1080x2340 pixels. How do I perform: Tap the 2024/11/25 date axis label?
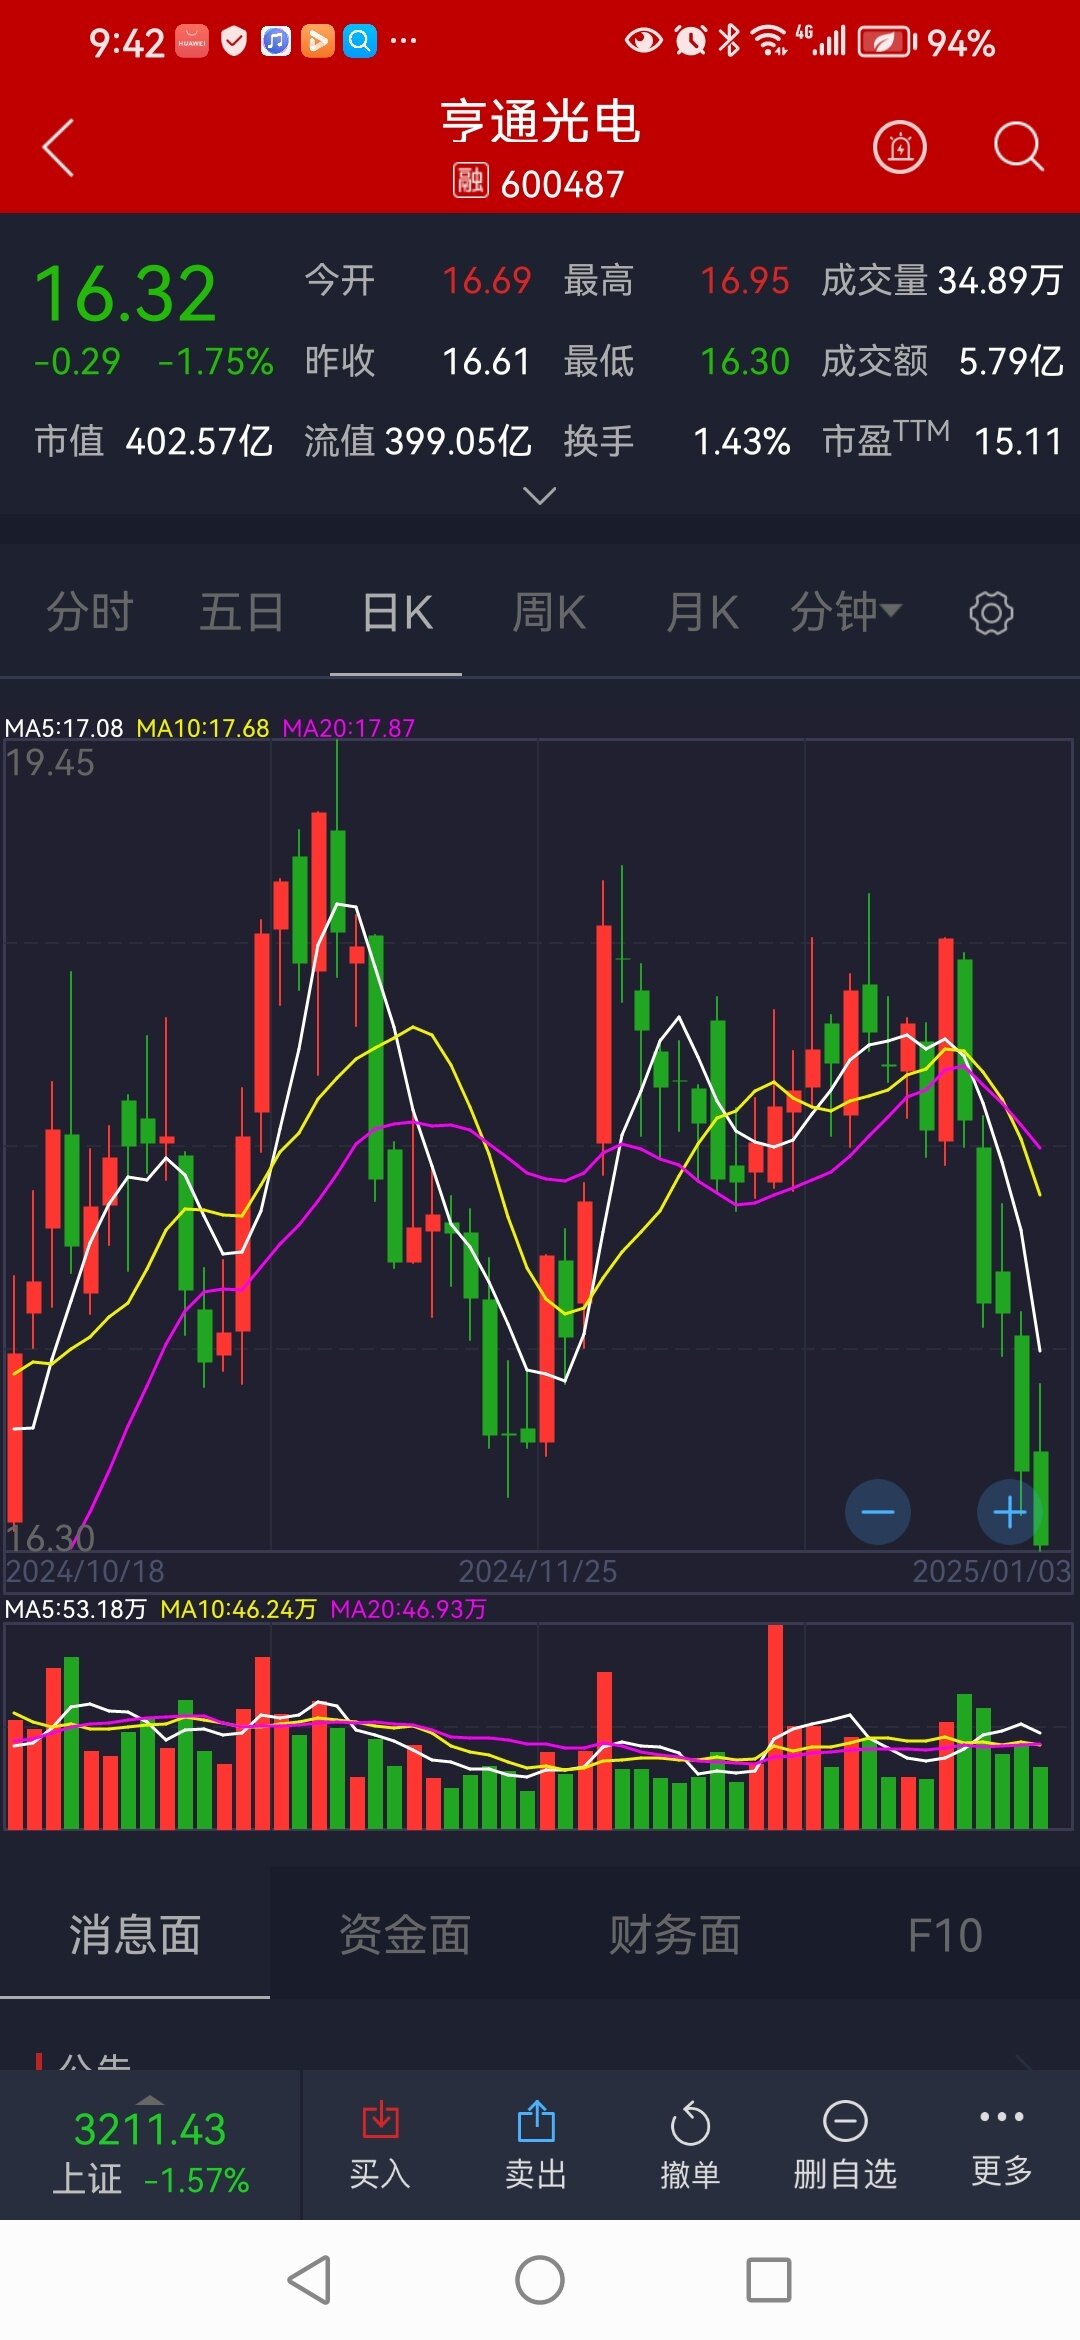tap(538, 1571)
